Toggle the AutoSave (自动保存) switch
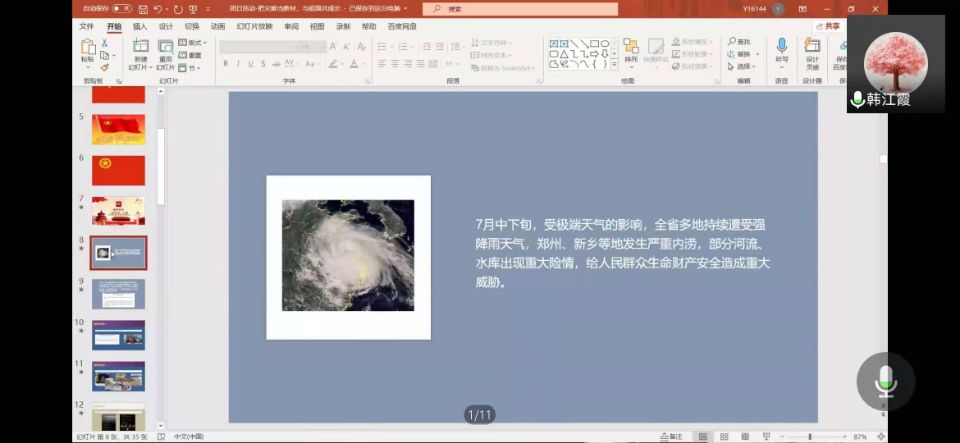Screen dimensions: 960x443 click(121, 9)
